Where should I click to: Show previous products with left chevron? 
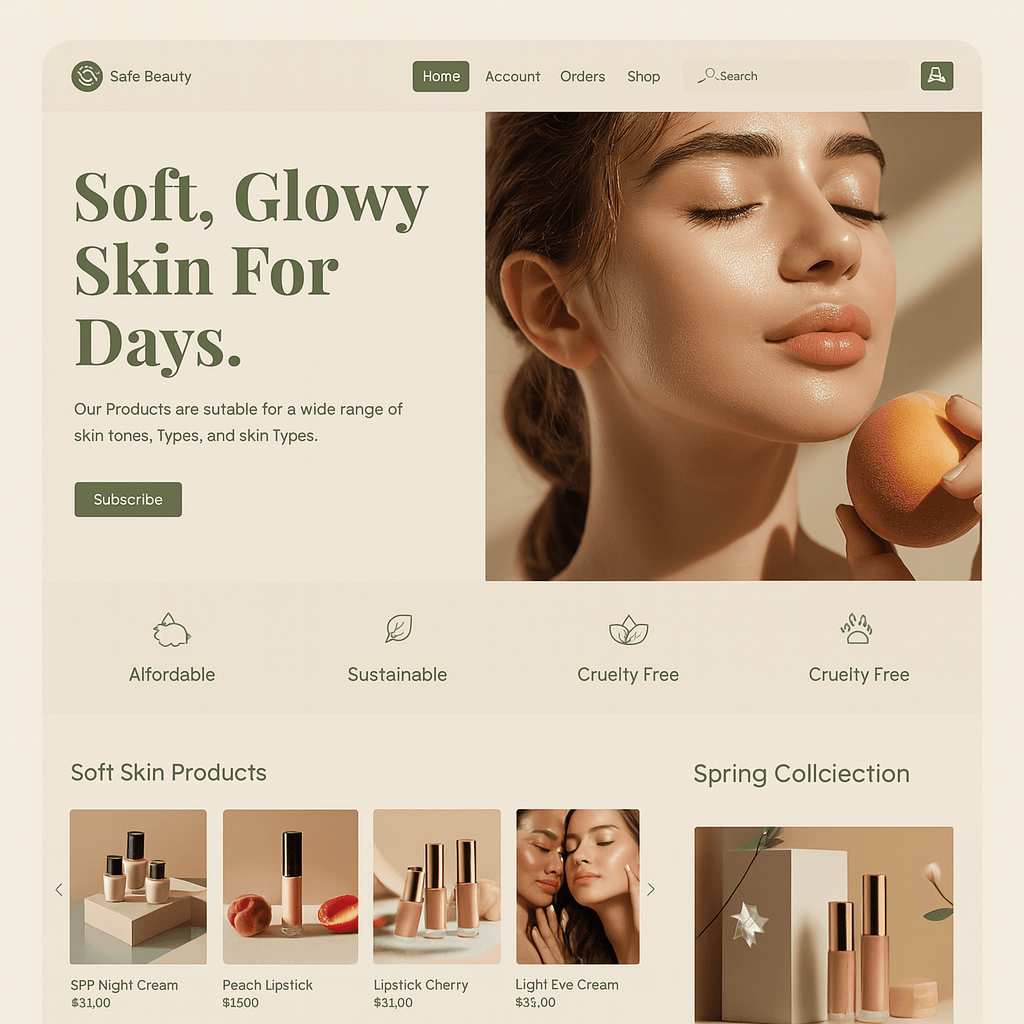pyautogui.click(x=59, y=889)
